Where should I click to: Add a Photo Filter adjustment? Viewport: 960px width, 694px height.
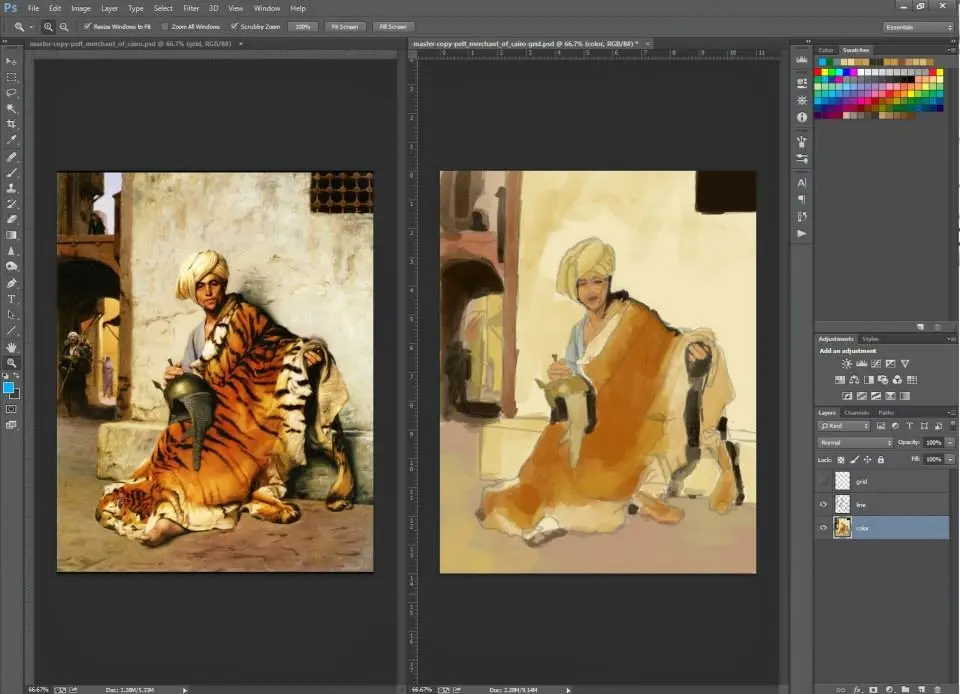[x=882, y=379]
